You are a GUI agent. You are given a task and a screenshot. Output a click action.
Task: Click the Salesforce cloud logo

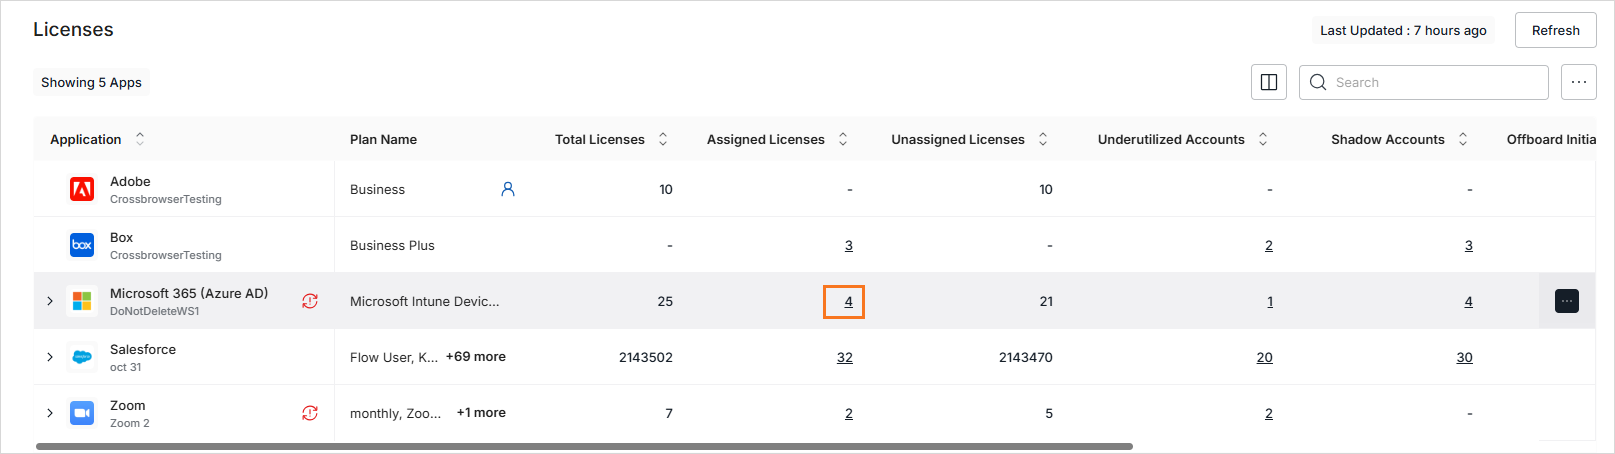[82, 357]
